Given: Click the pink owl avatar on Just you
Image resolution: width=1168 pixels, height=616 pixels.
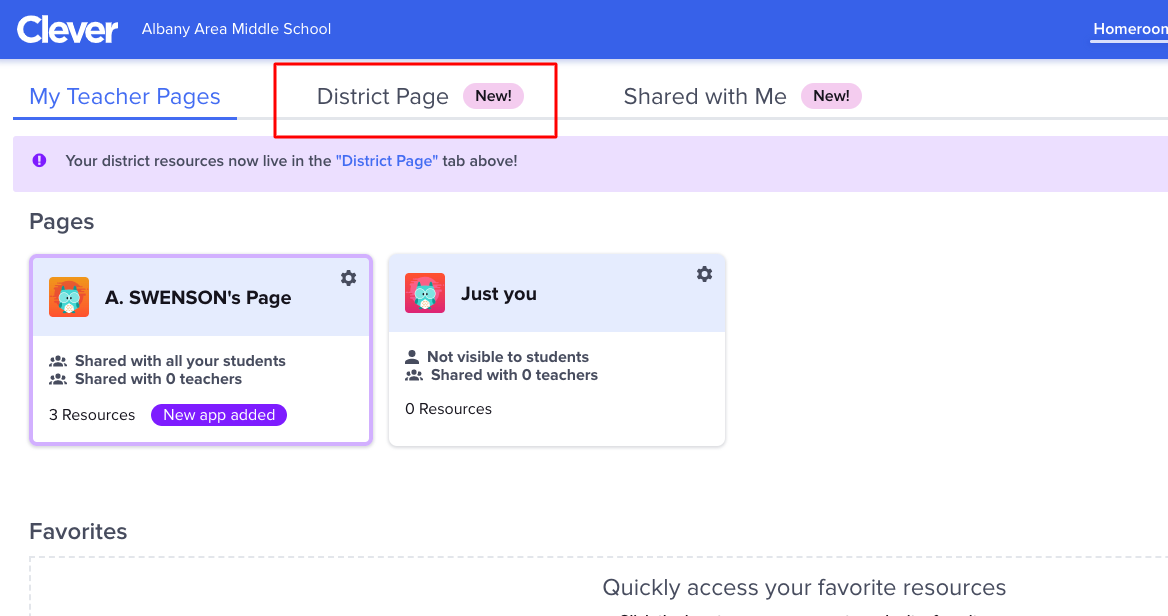Looking at the screenshot, I should tap(425, 293).
